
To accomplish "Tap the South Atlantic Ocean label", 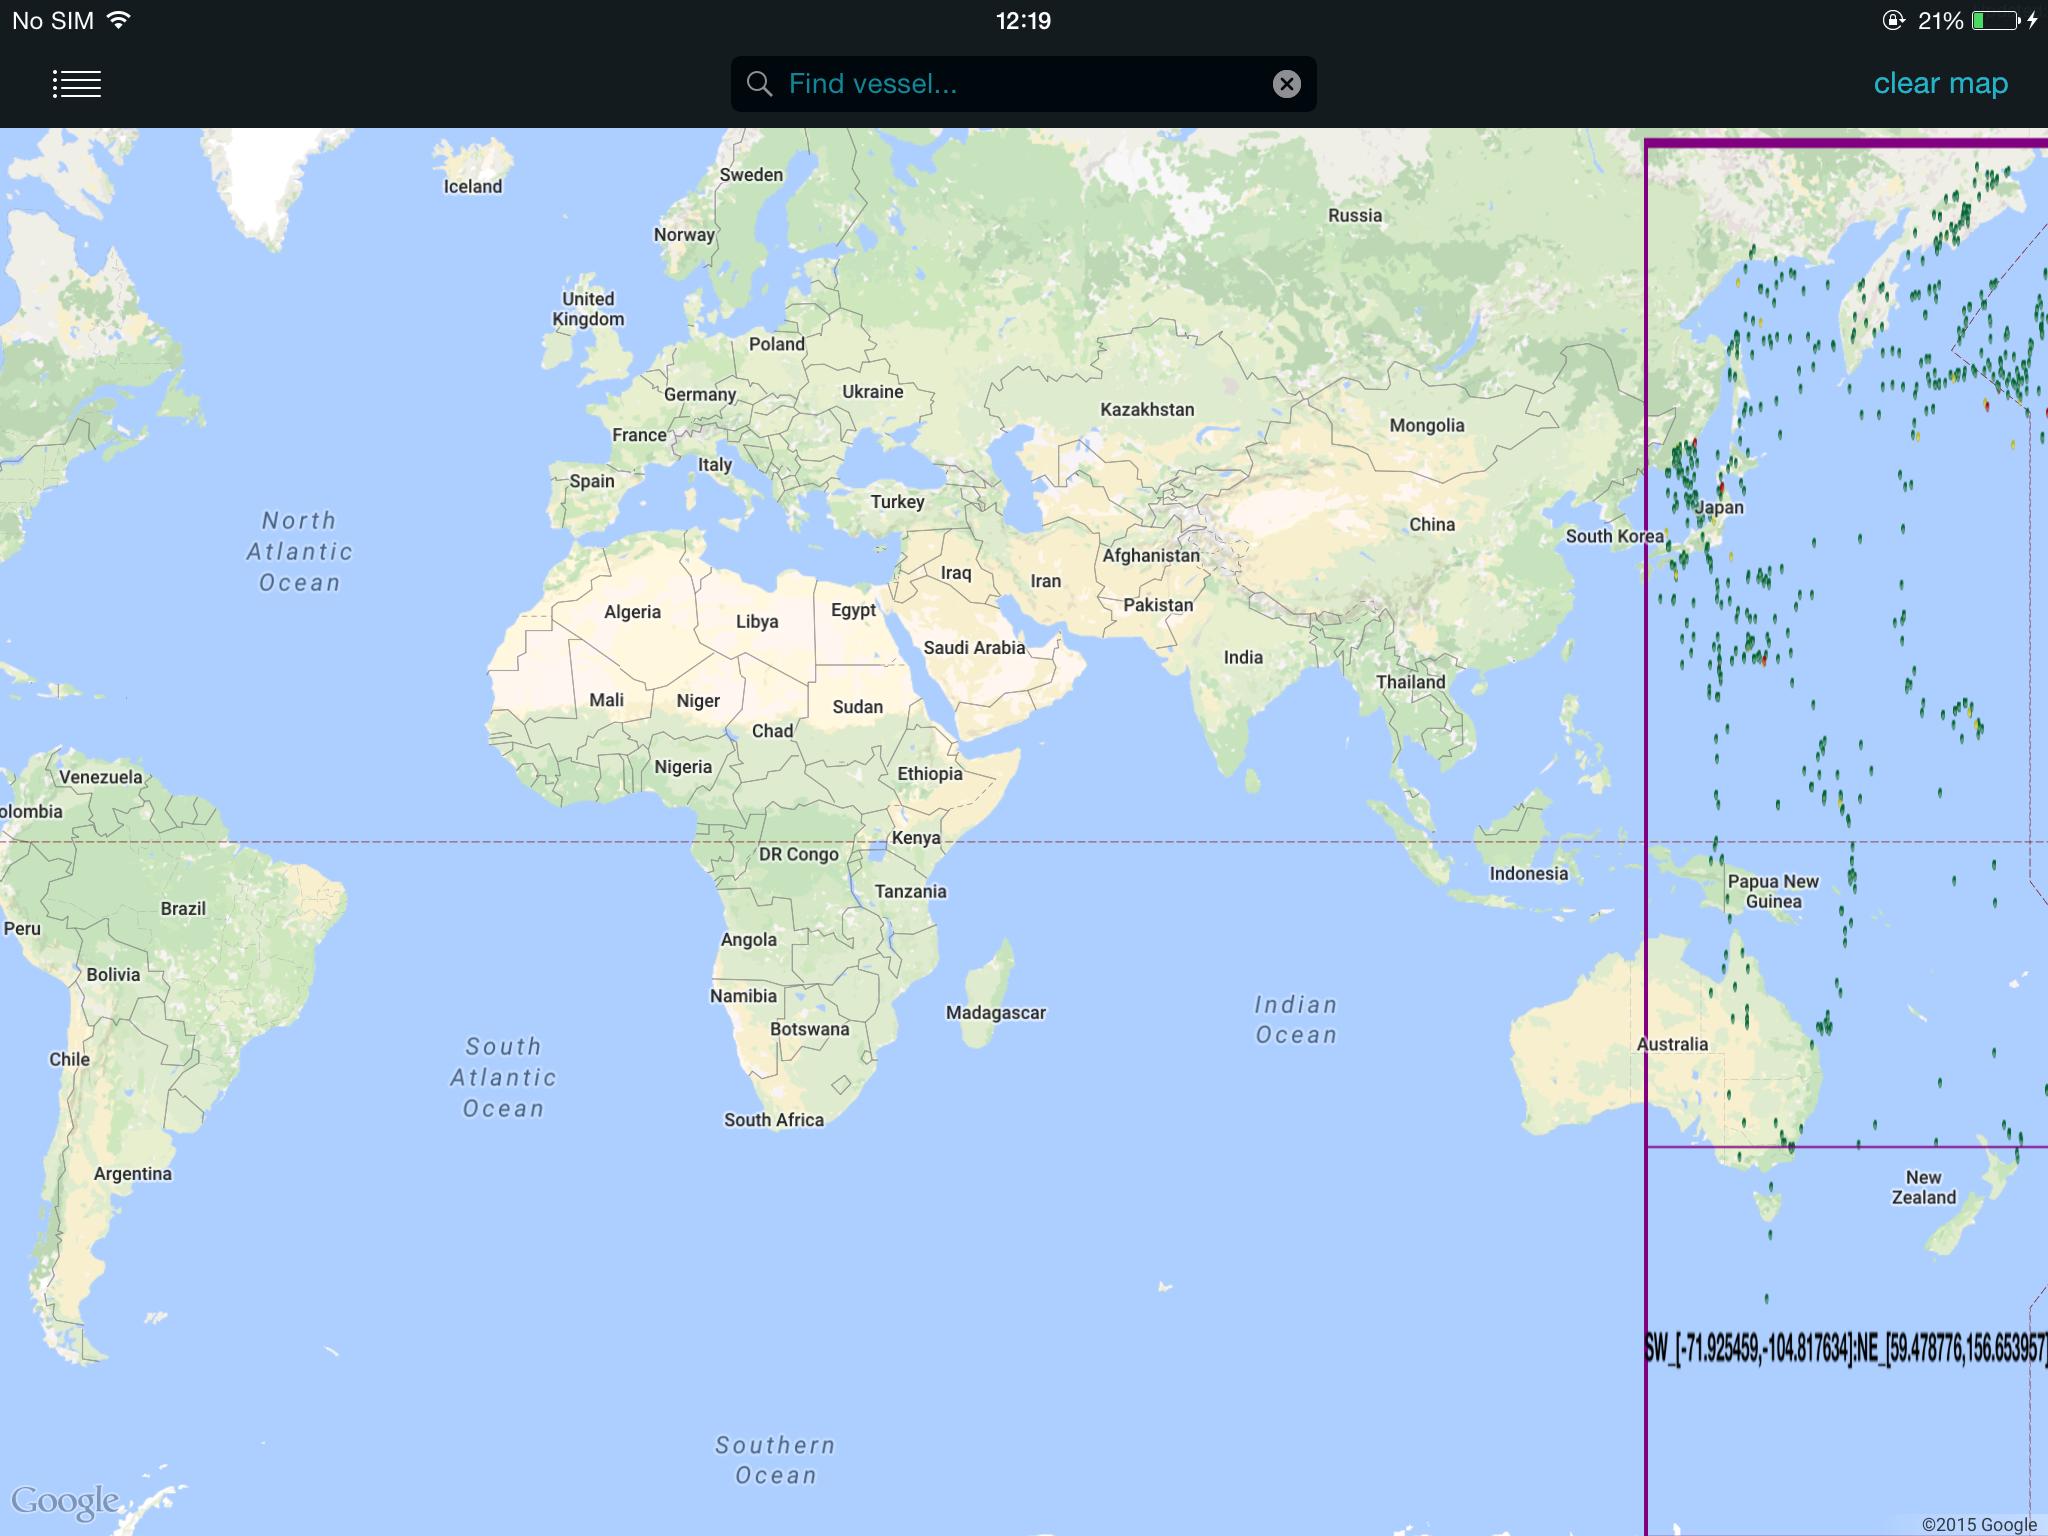I will (503, 1077).
